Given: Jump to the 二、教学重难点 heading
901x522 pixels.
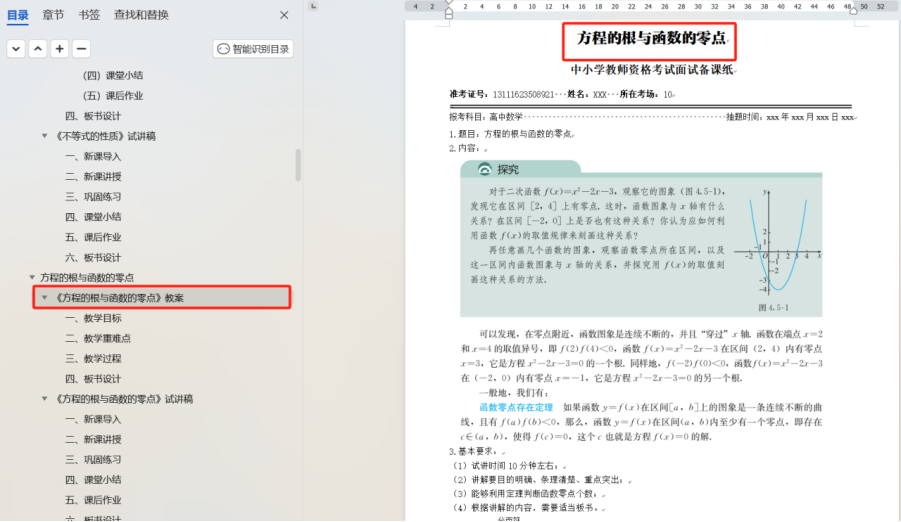Looking at the screenshot, I should pos(98,338).
